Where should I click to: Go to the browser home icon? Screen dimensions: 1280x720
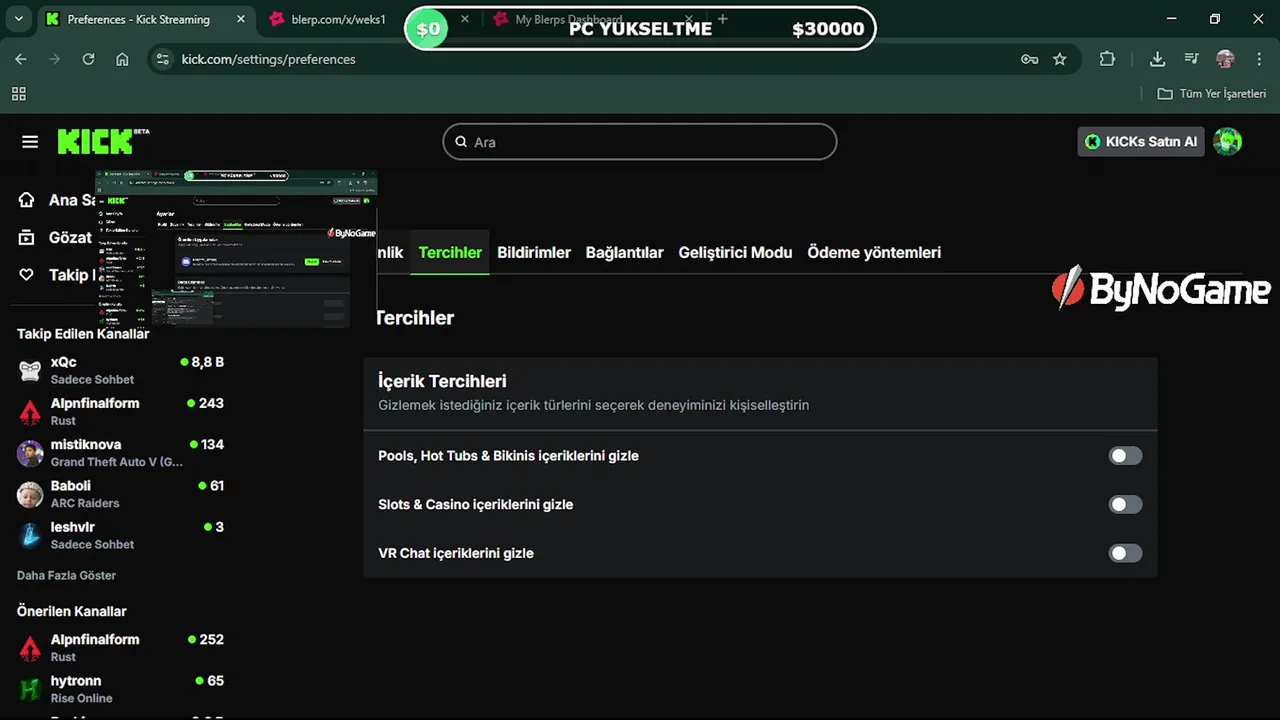[x=122, y=59]
